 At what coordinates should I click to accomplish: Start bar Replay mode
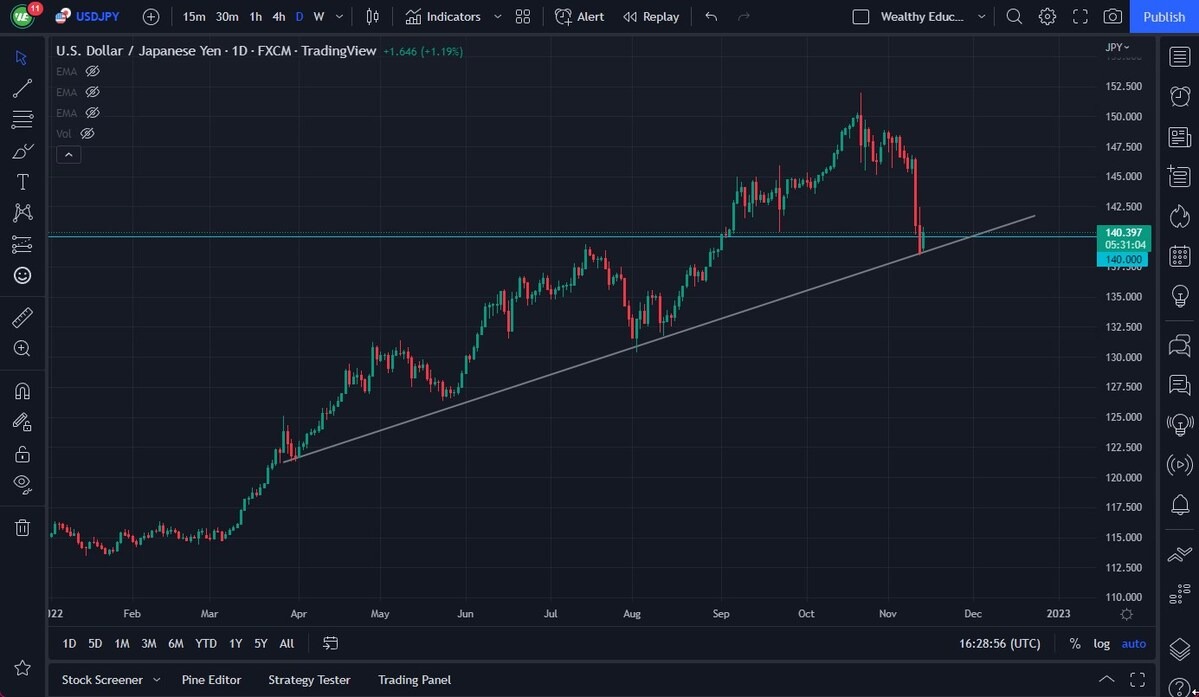(x=651, y=16)
